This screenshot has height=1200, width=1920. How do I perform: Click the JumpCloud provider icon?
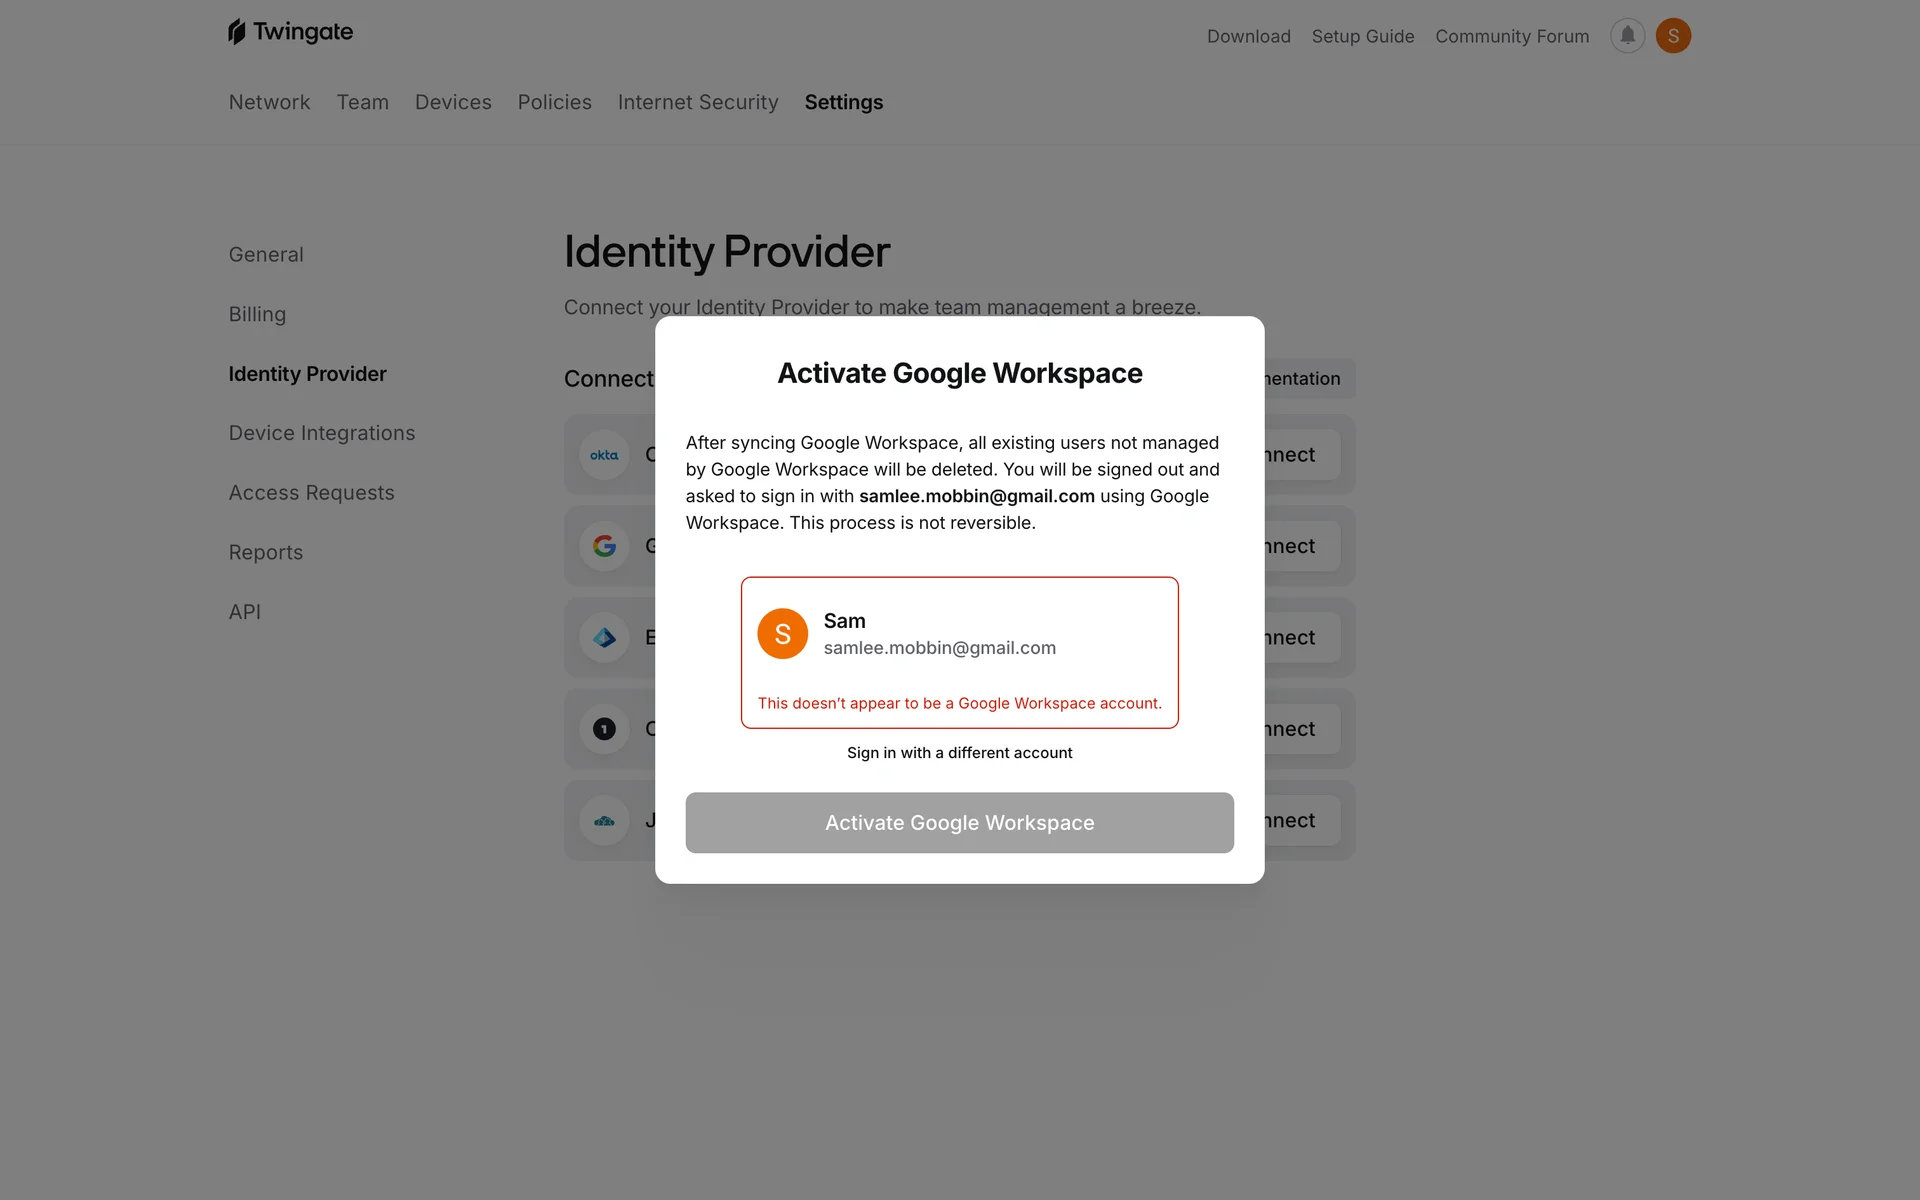pyautogui.click(x=604, y=821)
